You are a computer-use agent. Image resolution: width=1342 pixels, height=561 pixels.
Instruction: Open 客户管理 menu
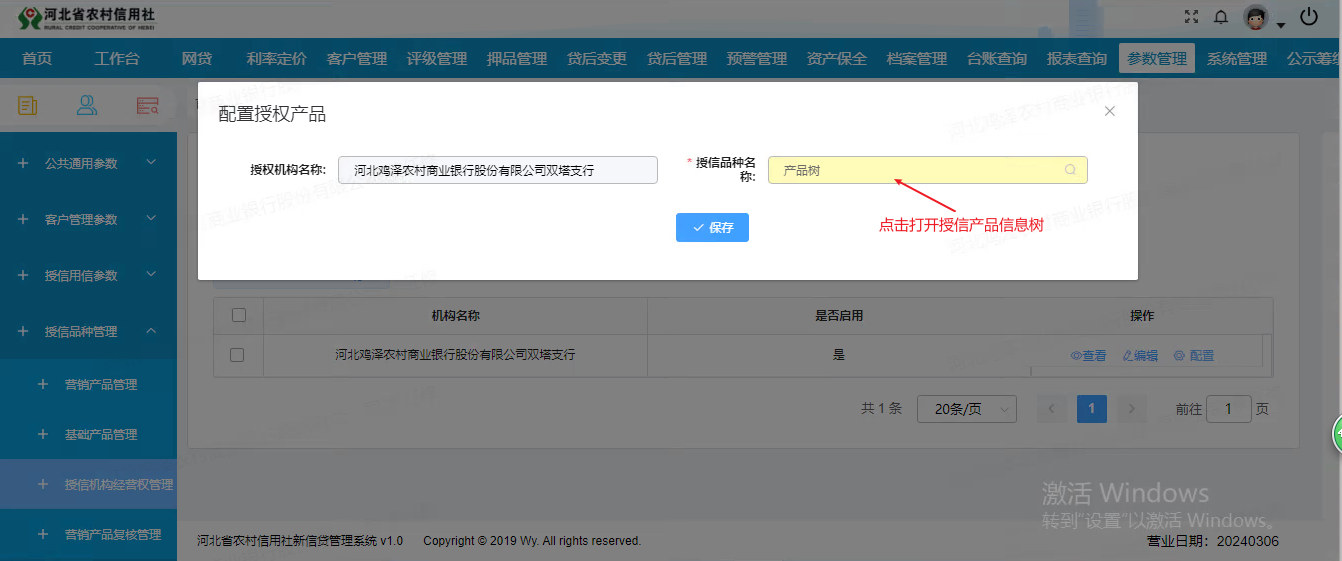[x=357, y=58]
